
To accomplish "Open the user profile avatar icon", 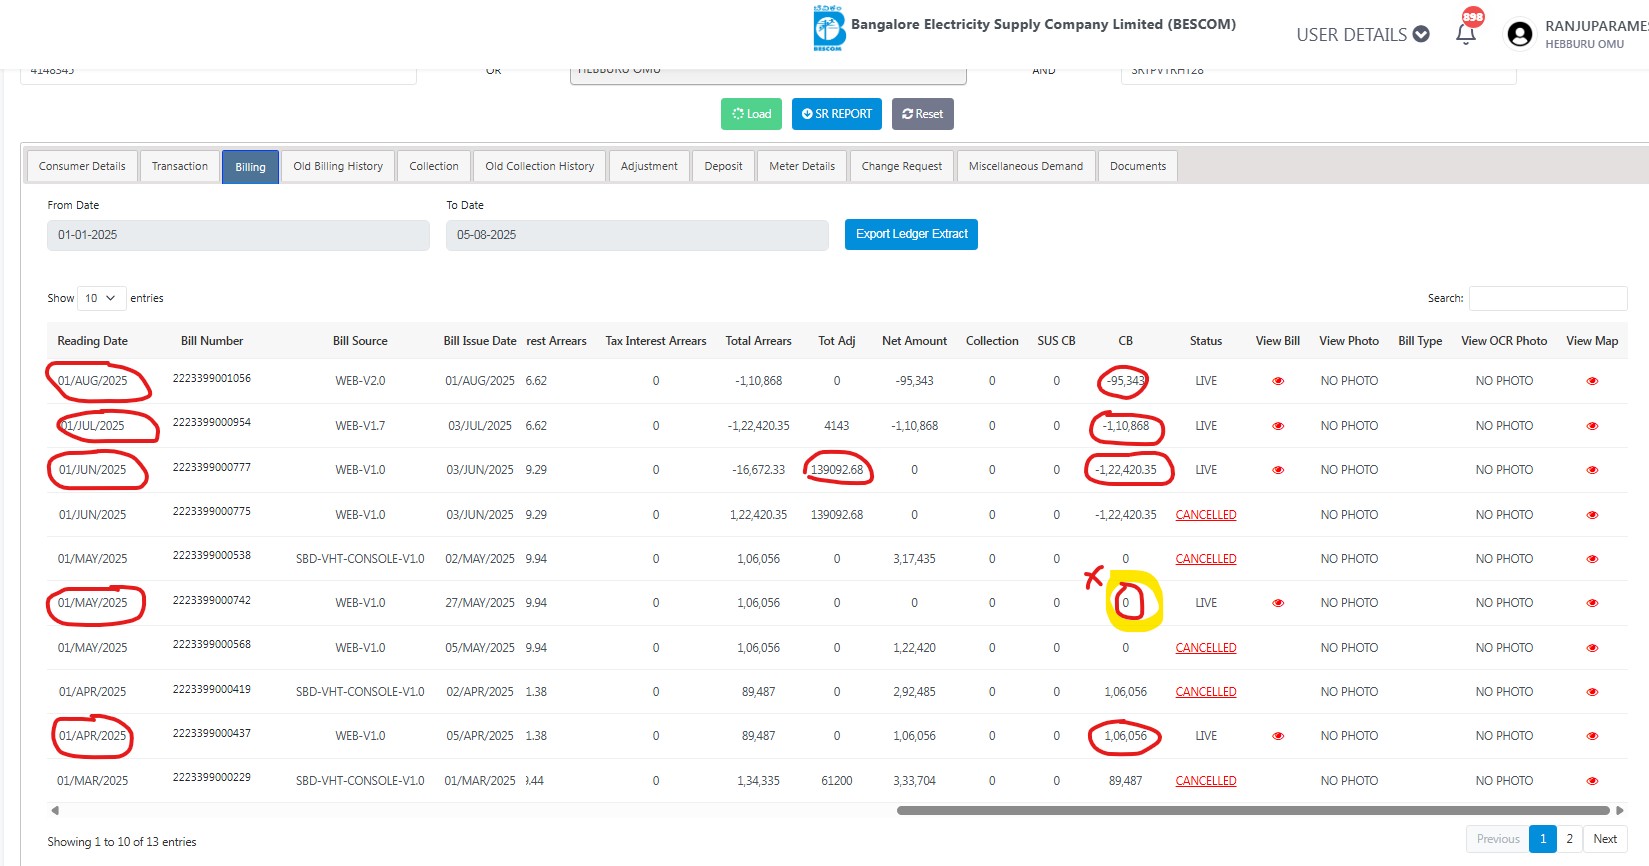I will [x=1519, y=35].
